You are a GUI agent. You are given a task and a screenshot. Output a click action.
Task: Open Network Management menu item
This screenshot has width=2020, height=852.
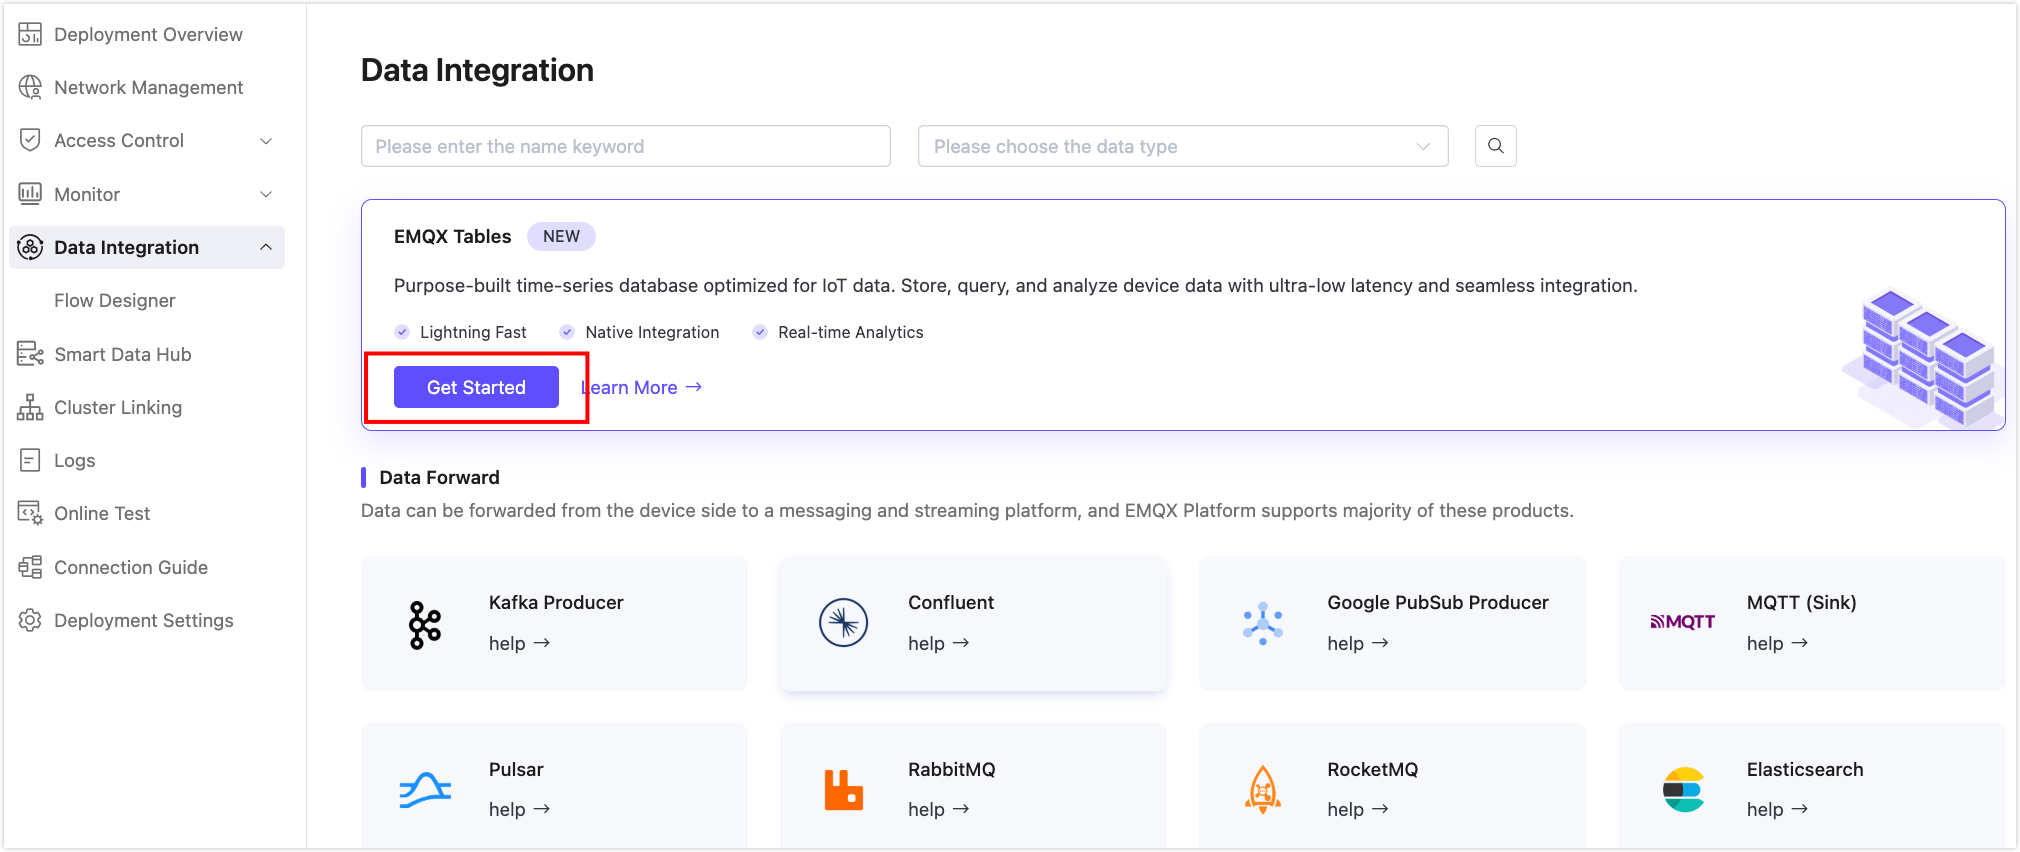coord(147,87)
